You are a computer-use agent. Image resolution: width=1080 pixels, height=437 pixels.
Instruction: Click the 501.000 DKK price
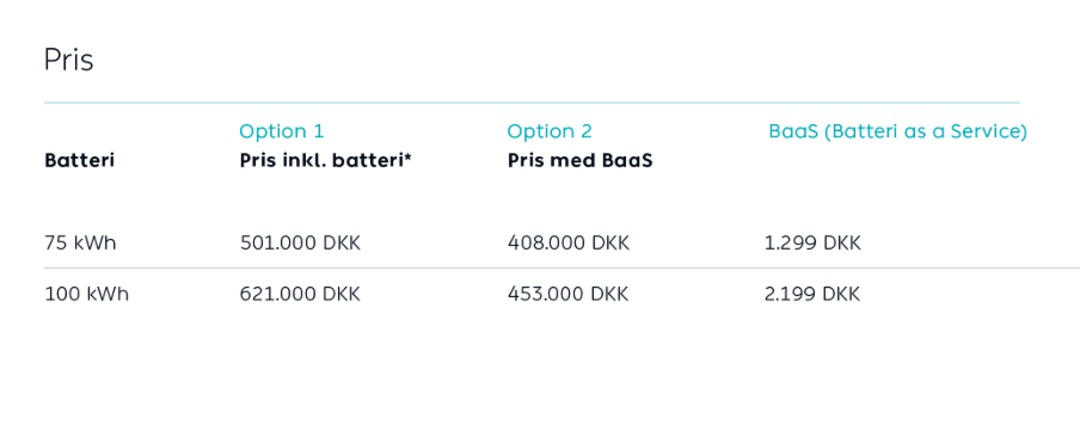(300, 243)
